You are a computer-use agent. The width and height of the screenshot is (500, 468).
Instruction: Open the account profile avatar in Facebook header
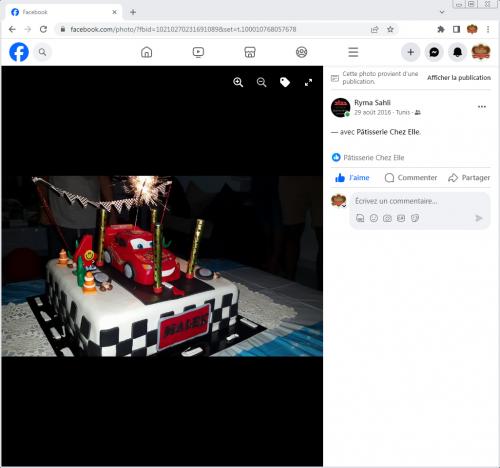(x=481, y=52)
